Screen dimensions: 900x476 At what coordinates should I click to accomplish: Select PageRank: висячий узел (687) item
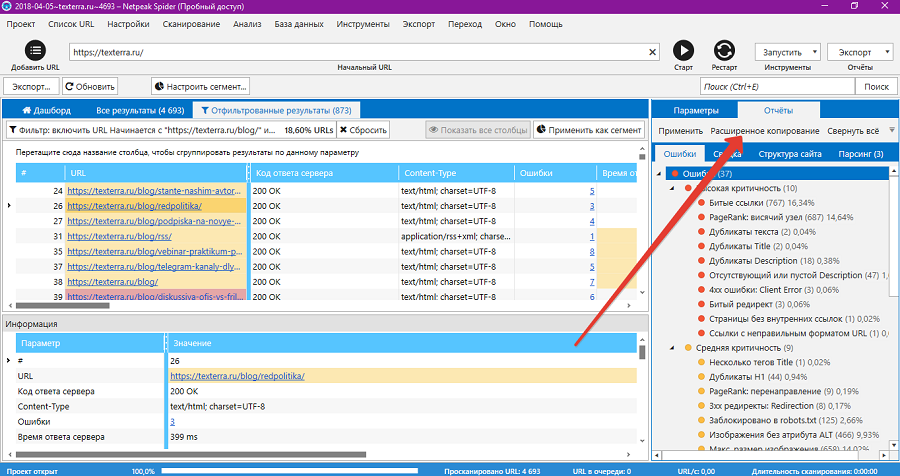click(x=781, y=217)
